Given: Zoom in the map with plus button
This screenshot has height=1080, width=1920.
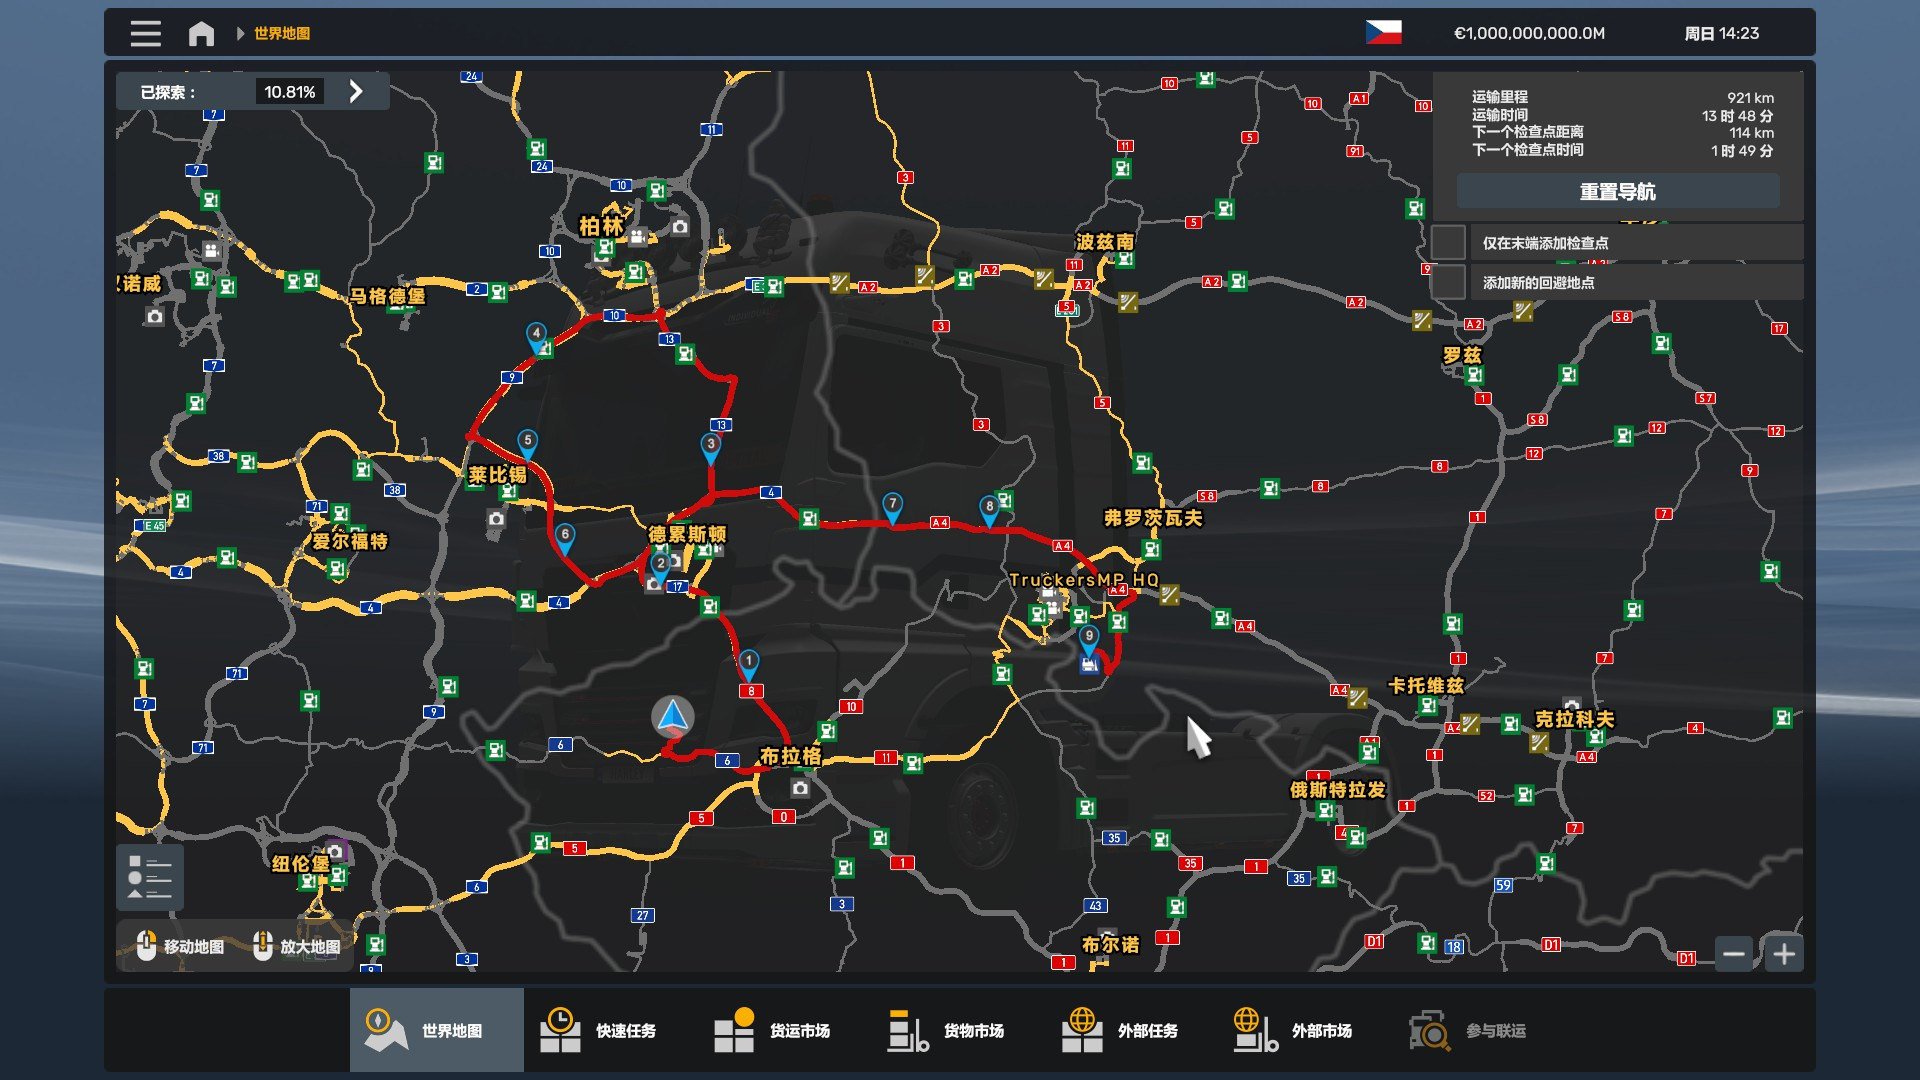Looking at the screenshot, I should [x=1784, y=954].
